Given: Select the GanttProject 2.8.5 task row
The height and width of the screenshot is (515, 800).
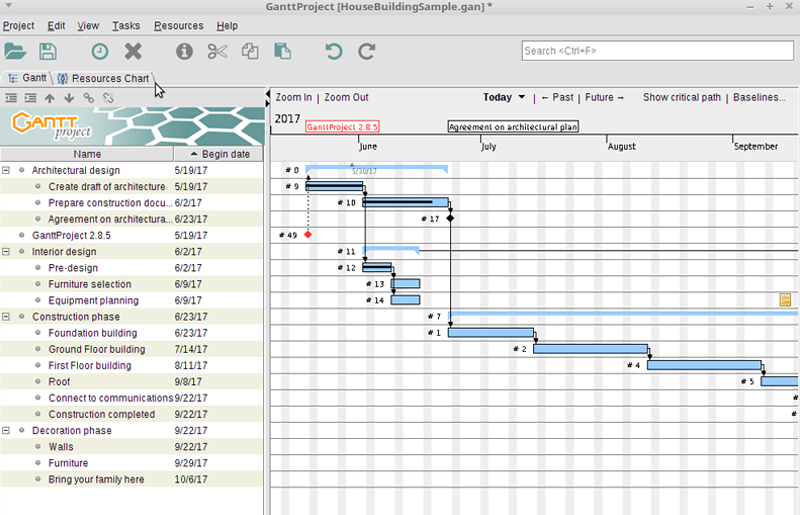Looking at the screenshot, I should point(132,235).
